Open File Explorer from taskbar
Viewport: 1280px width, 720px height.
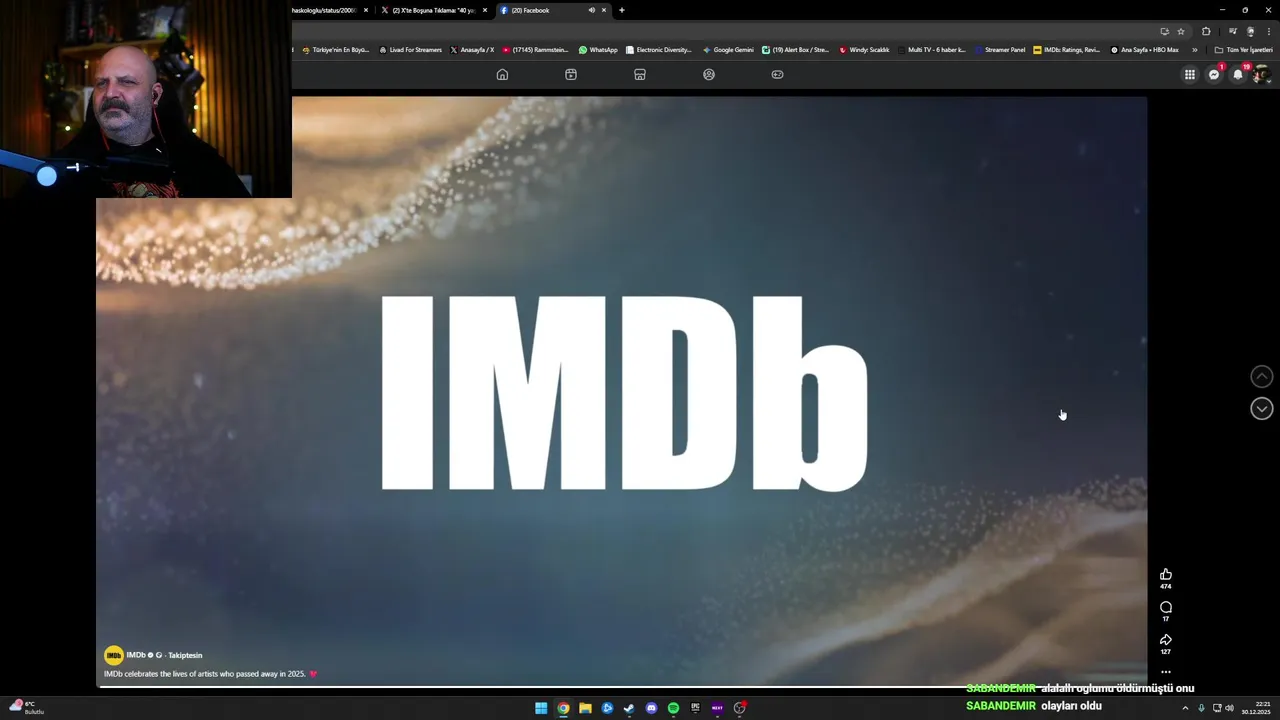pyautogui.click(x=585, y=708)
